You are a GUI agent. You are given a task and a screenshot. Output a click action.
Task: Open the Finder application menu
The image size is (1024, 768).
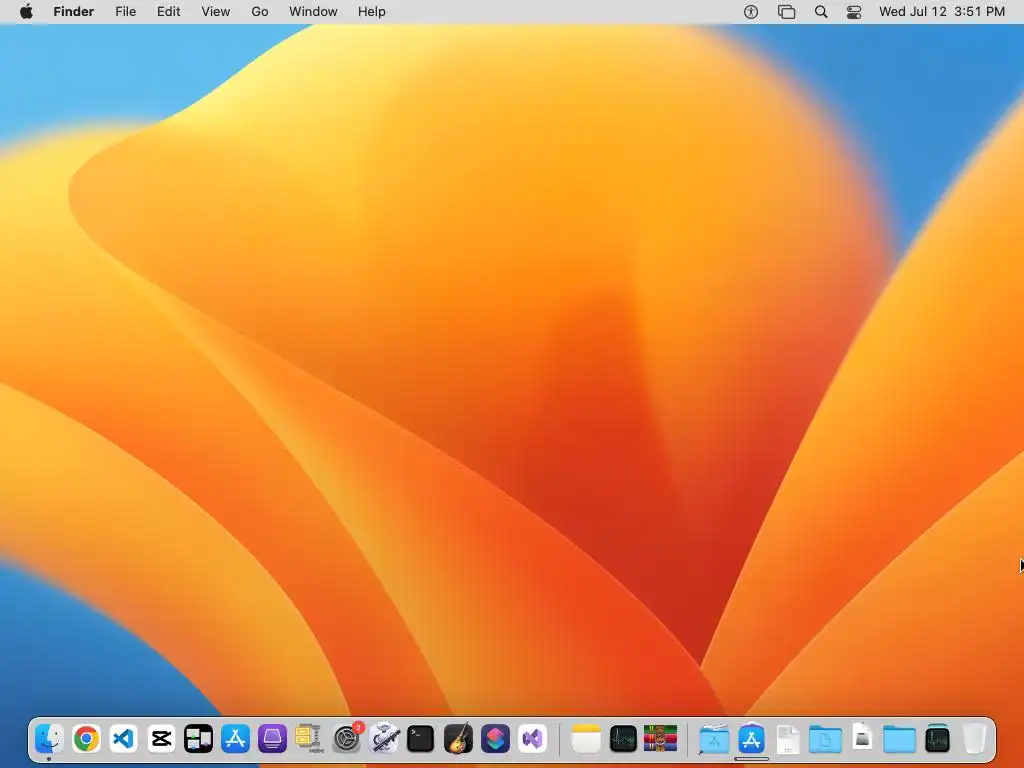coord(74,12)
